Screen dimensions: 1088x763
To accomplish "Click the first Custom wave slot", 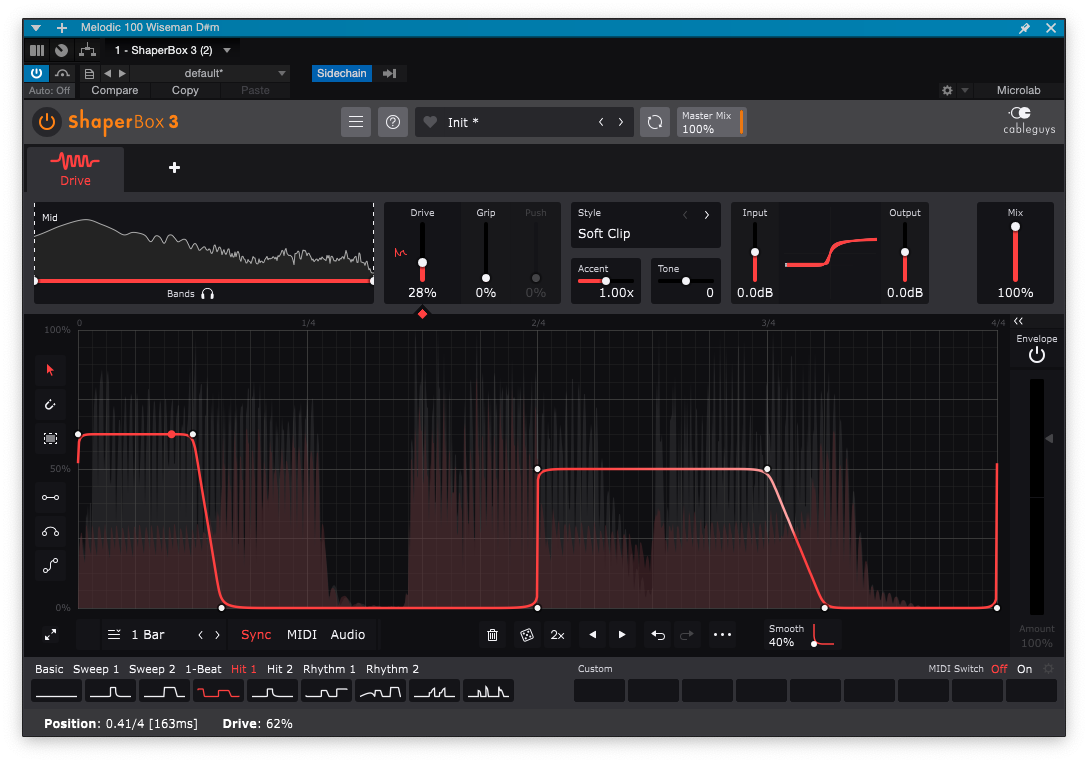I will 600,691.
